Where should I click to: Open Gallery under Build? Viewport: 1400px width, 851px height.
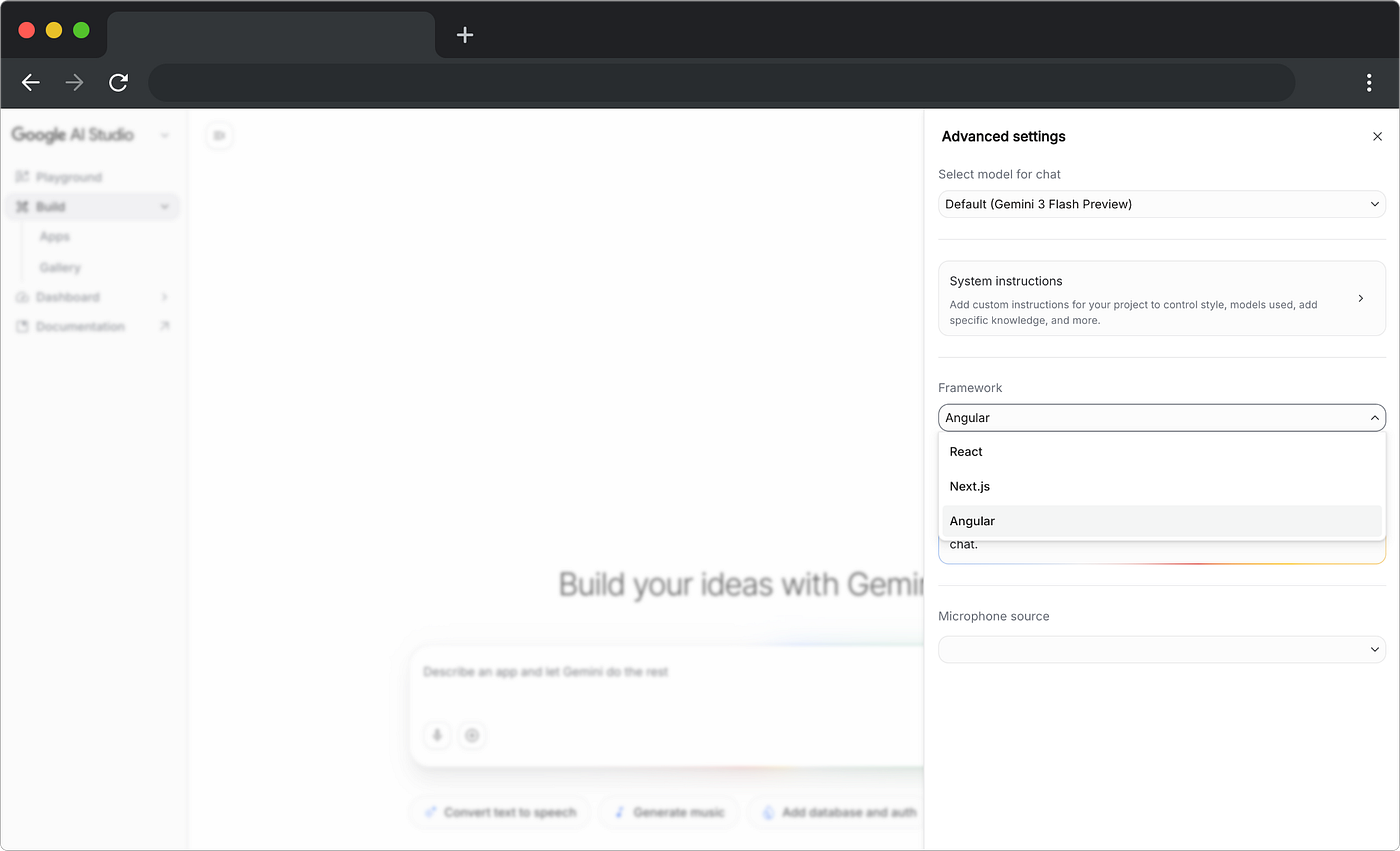pyautogui.click(x=60, y=267)
